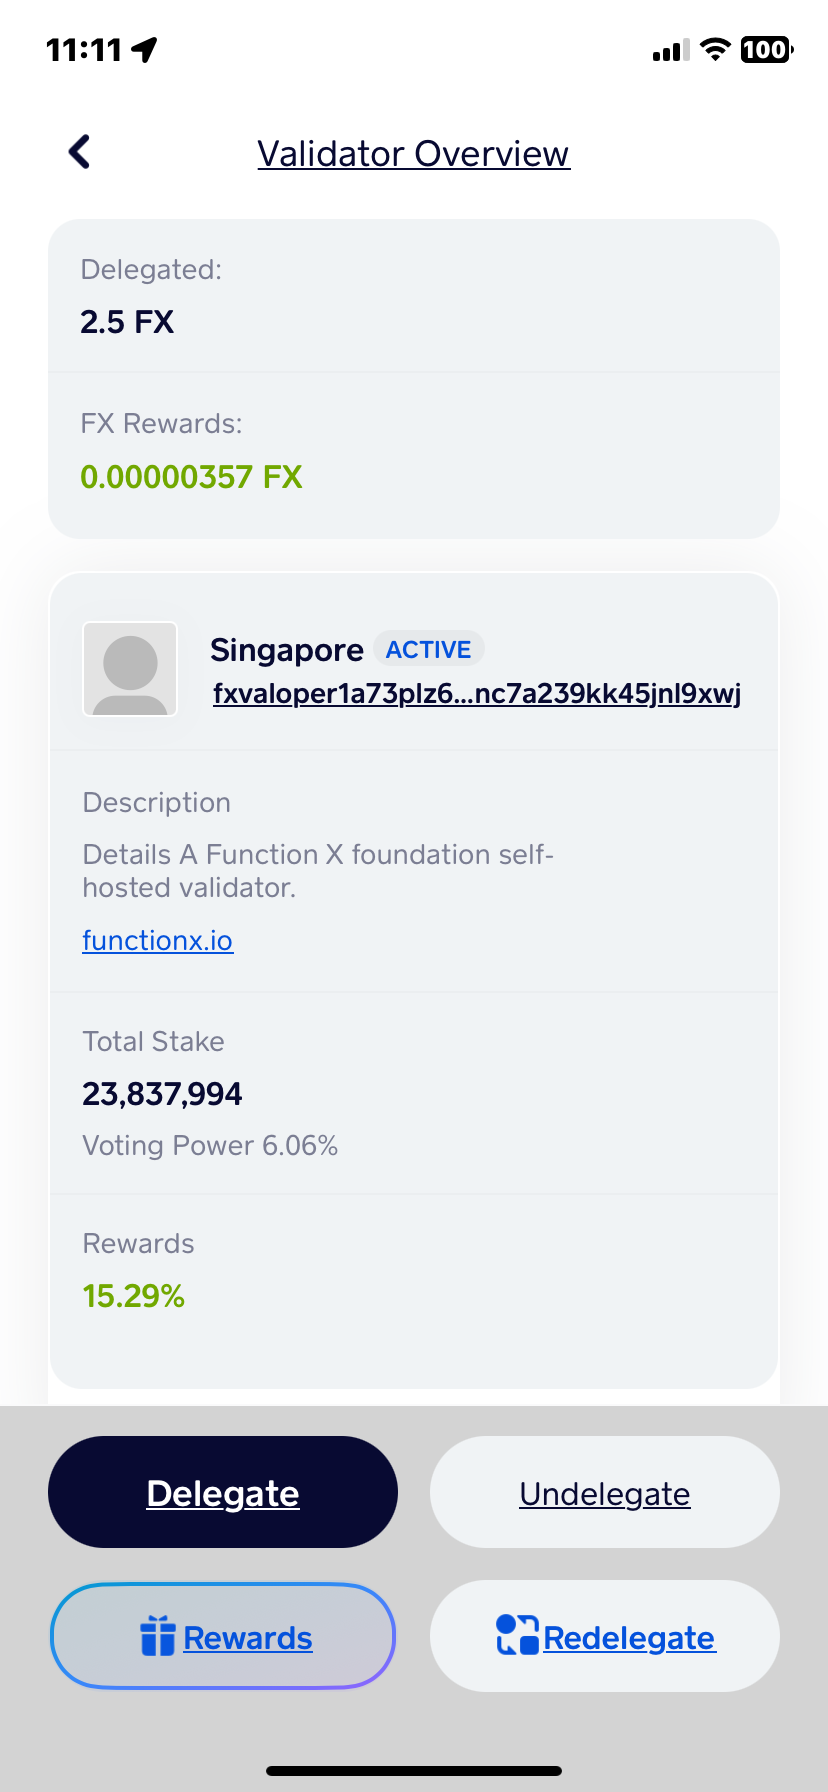Tap the 15.29% rewards rate
828x1792 pixels.
pos(134,1296)
